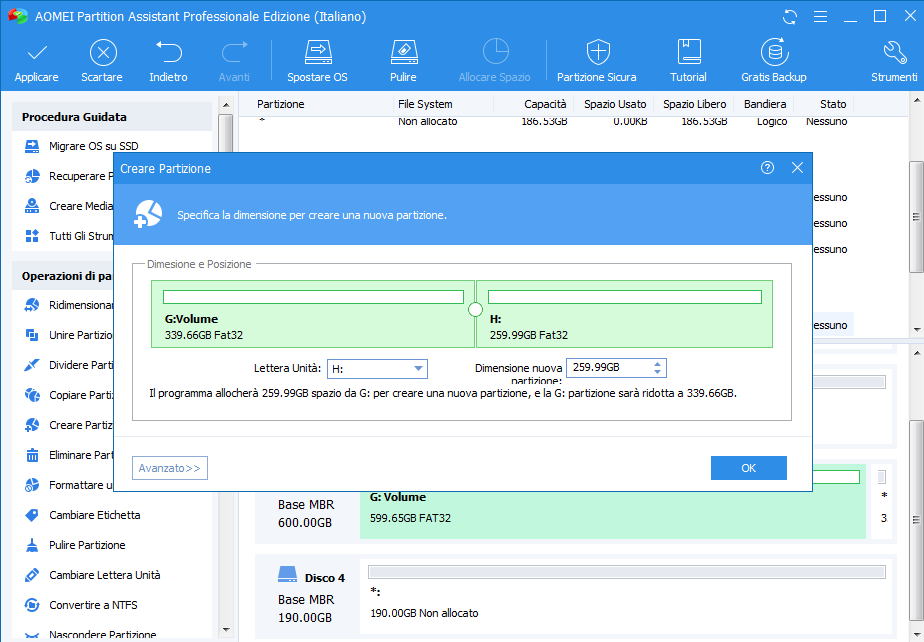Open the Spostare OS tool
Image resolution: width=924 pixels, height=642 pixels.
tap(317, 53)
